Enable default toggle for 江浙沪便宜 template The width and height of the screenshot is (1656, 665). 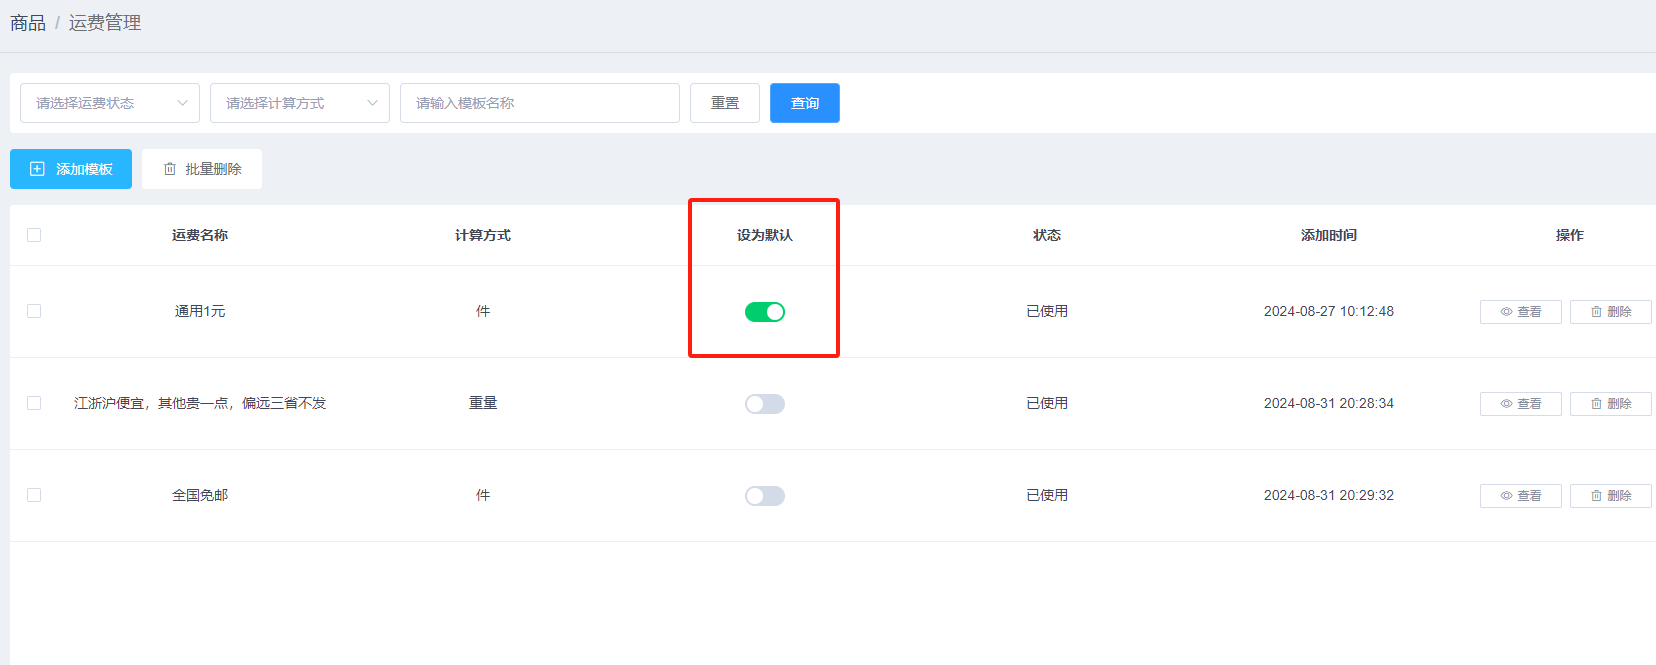tap(765, 404)
